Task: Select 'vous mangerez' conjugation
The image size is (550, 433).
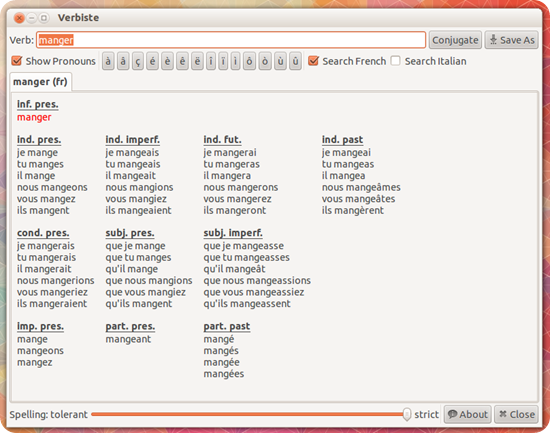Action: [237, 199]
